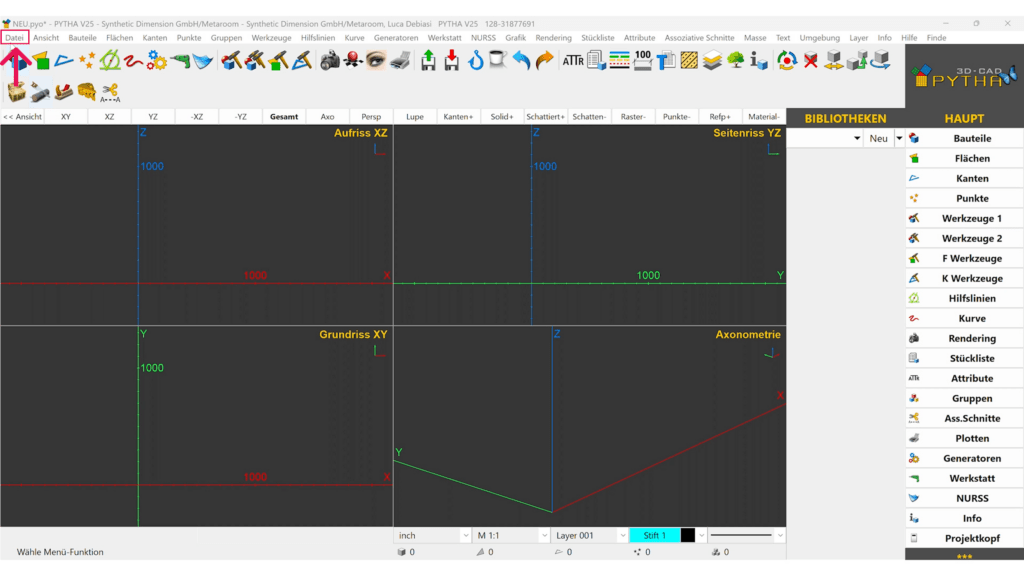Toggle Schattiert+ shaded view

[x=545, y=117]
